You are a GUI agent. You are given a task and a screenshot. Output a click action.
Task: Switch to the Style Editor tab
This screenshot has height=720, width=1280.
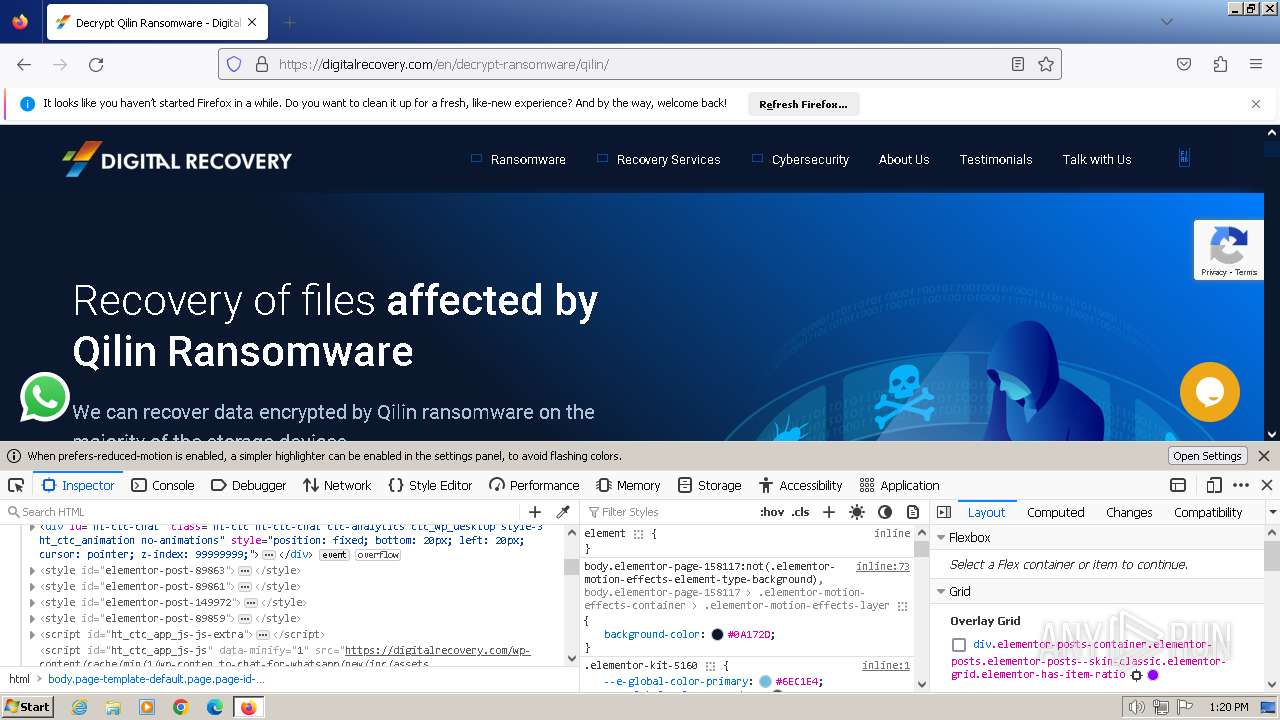tap(430, 485)
